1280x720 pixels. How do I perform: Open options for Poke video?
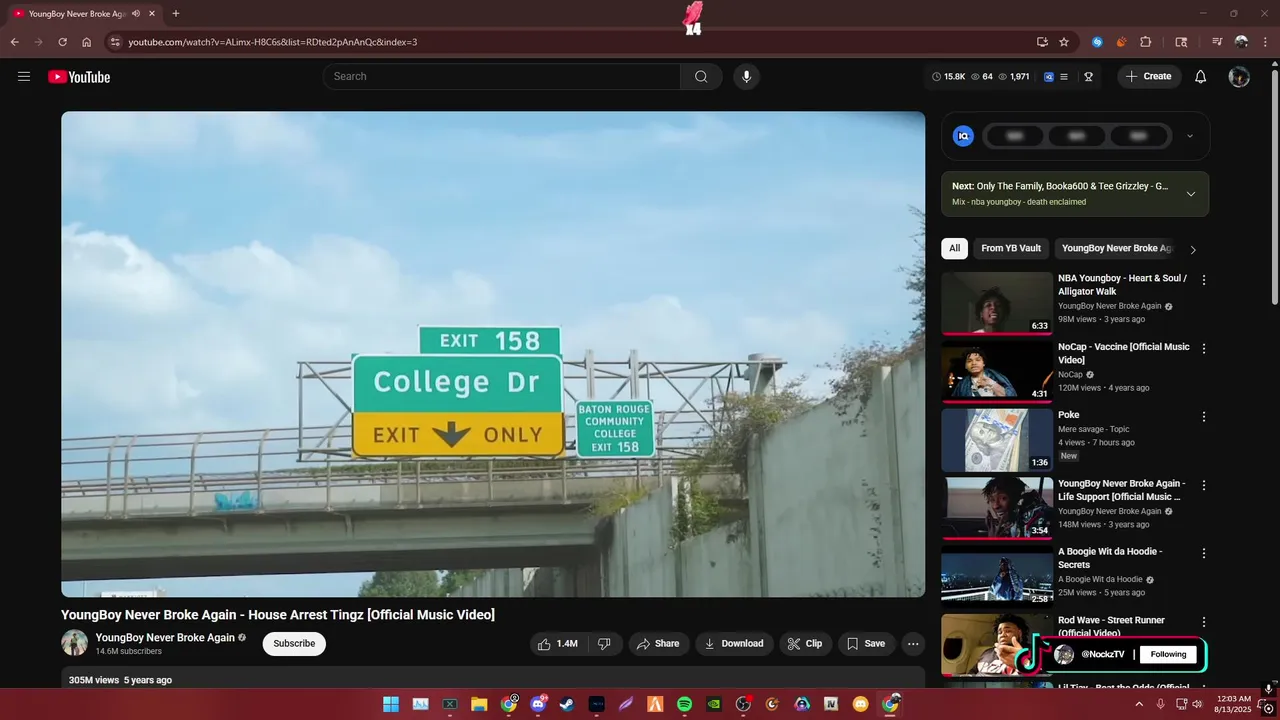[1204, 416]
